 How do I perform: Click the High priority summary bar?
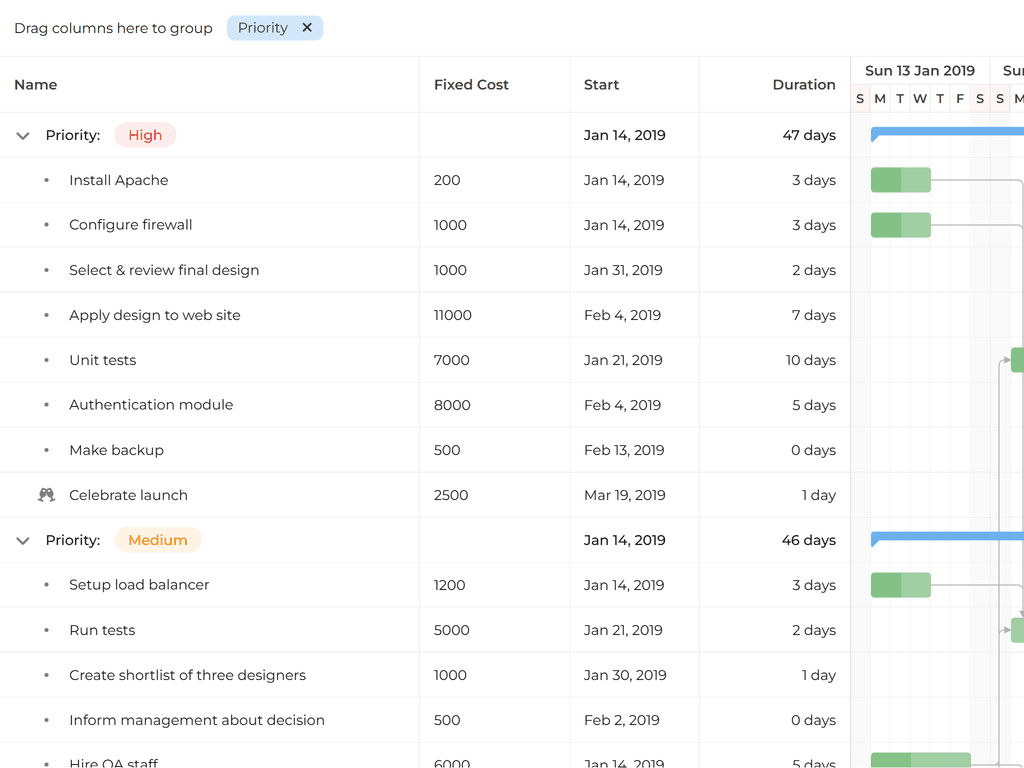point(946,132)
